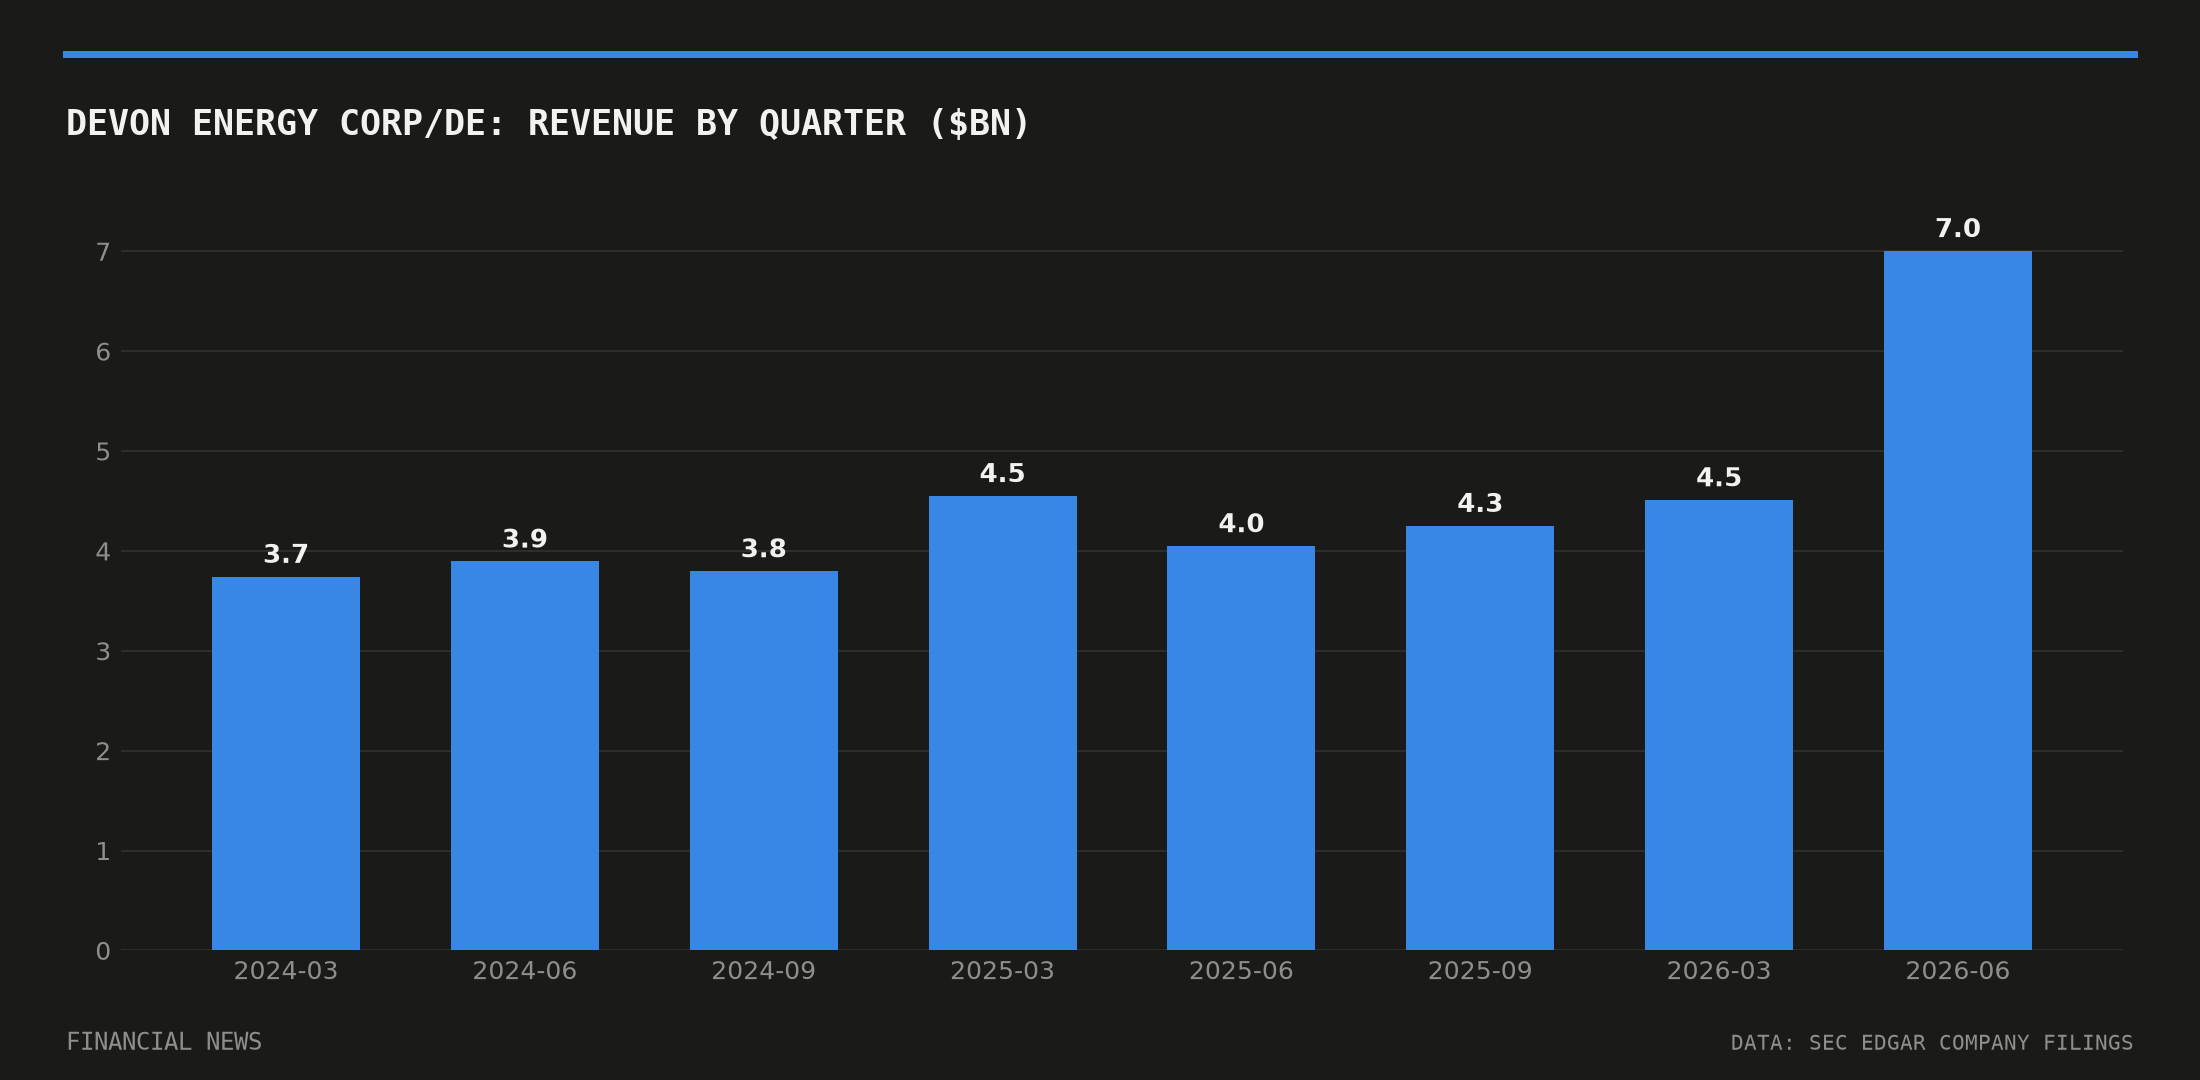Select the 2024-06 revenue bar
2200x1080 pixels.
tap(525, 755)
